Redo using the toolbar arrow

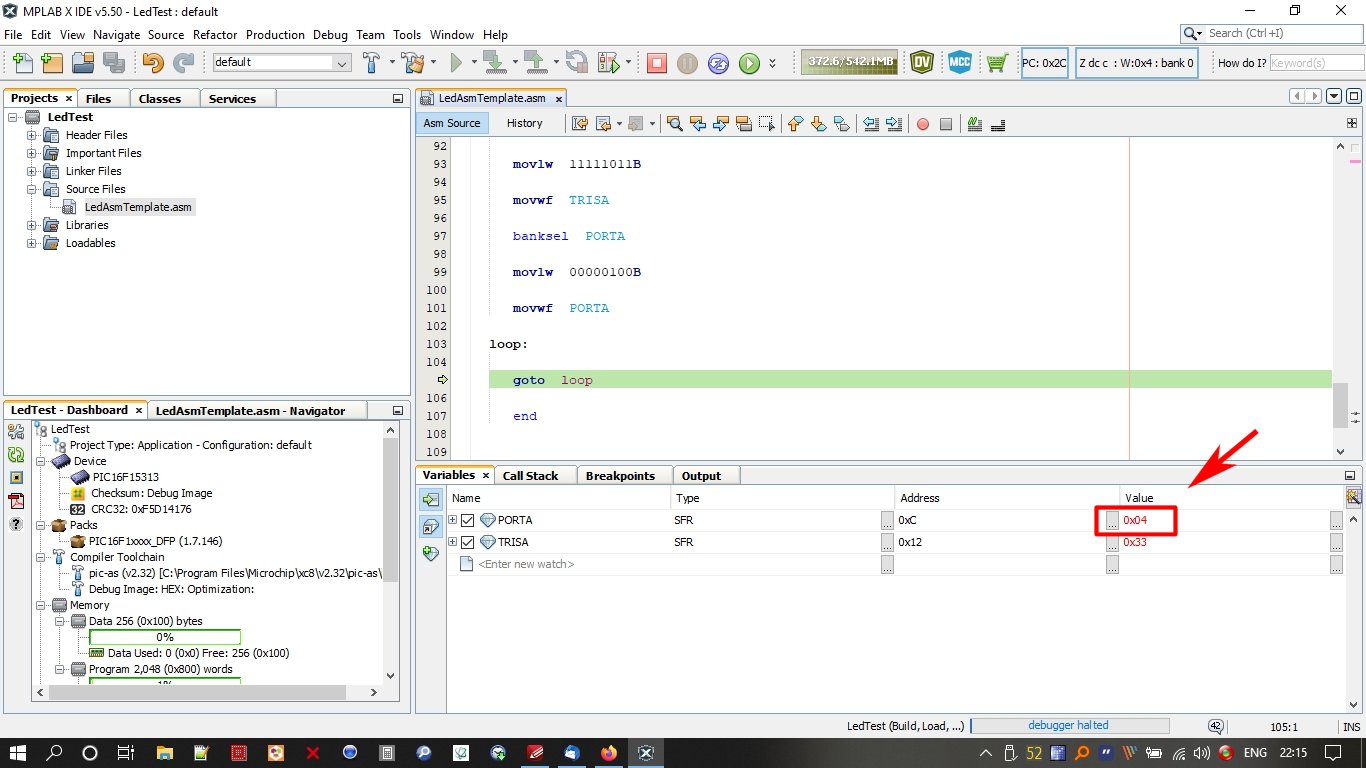coord(183,62)
